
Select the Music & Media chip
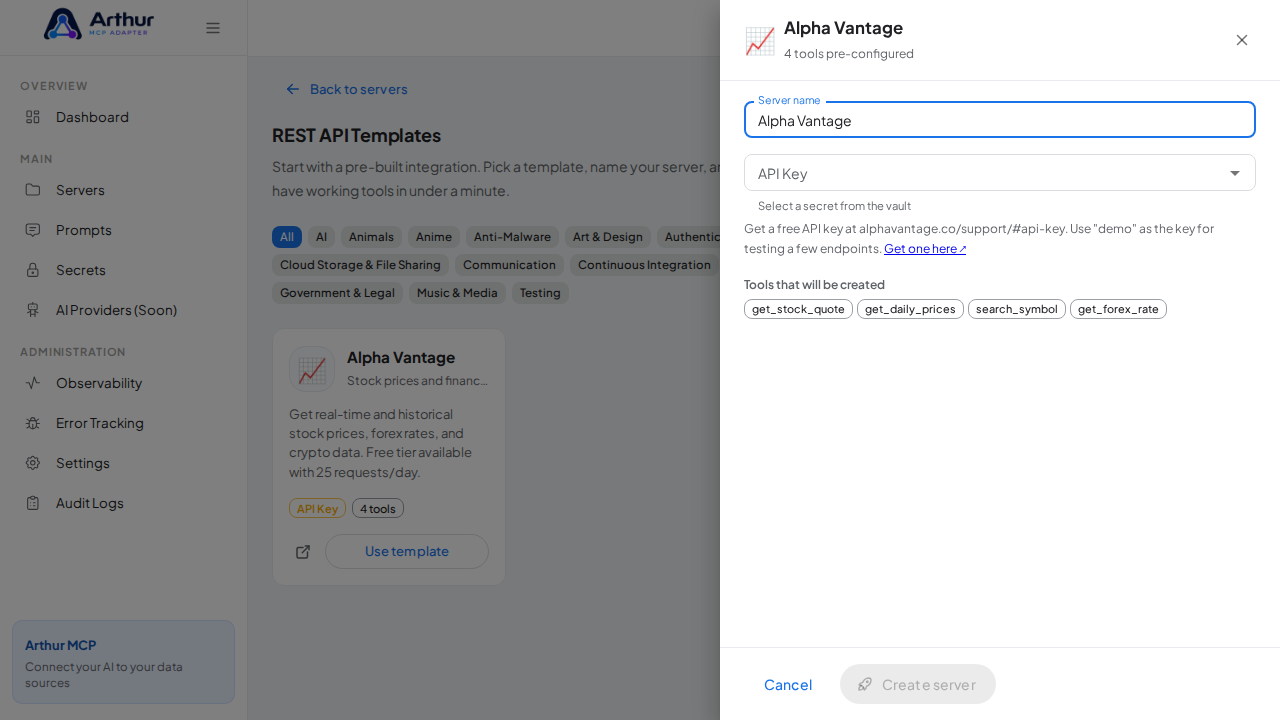point(457,293)
